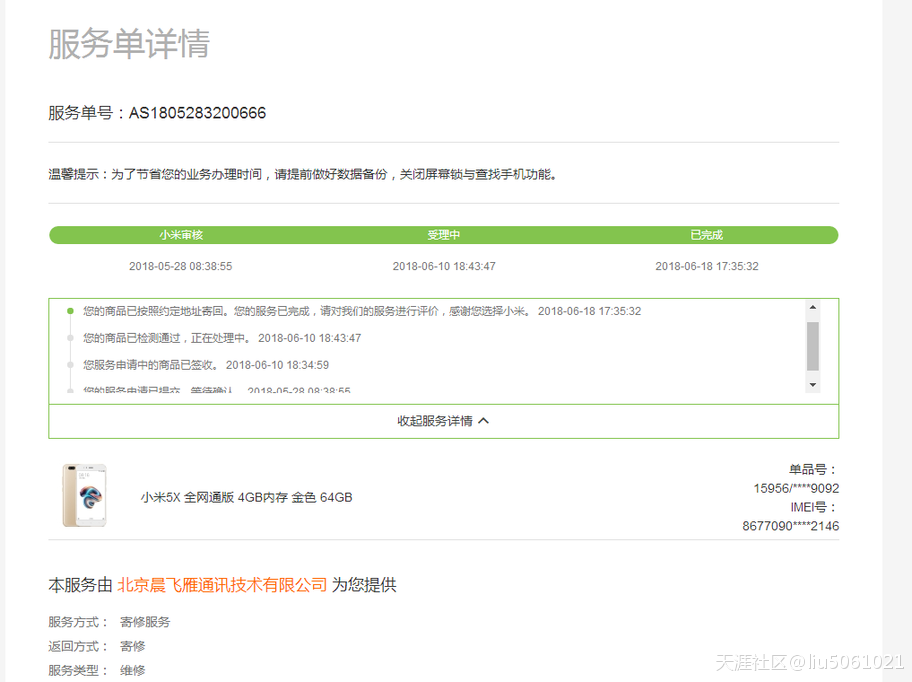
Task: Select the 小米审核 progress step
Action: (181, 235)
